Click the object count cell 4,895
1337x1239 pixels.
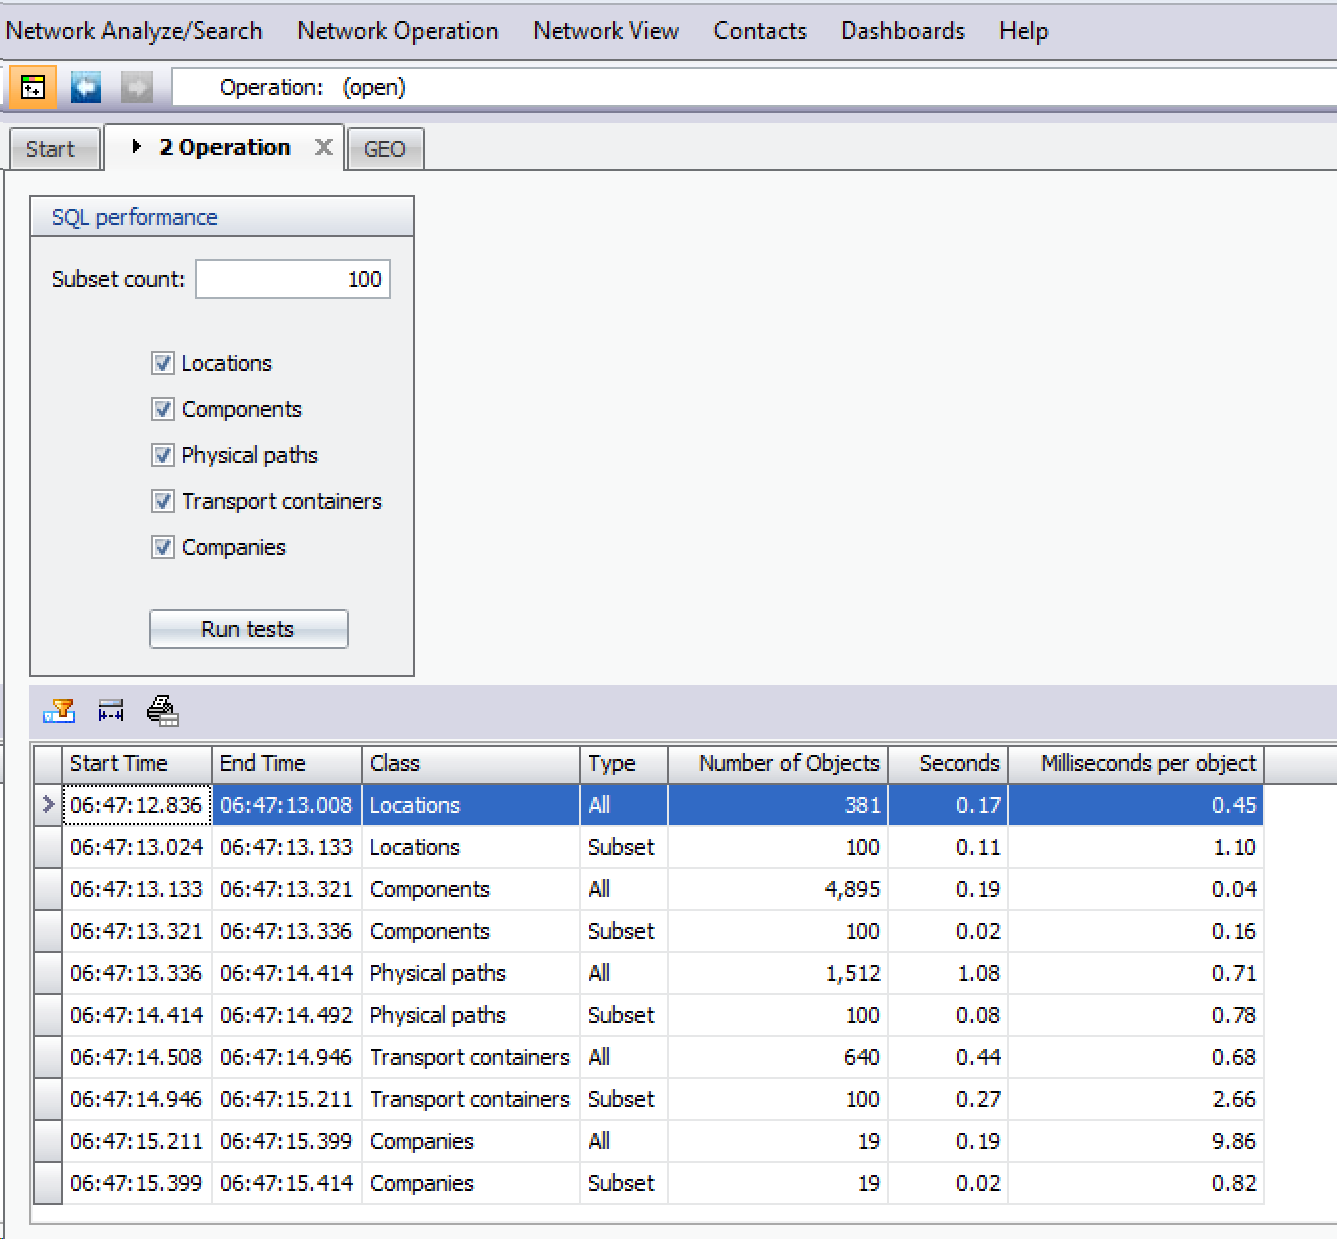[x=778, y=889]
